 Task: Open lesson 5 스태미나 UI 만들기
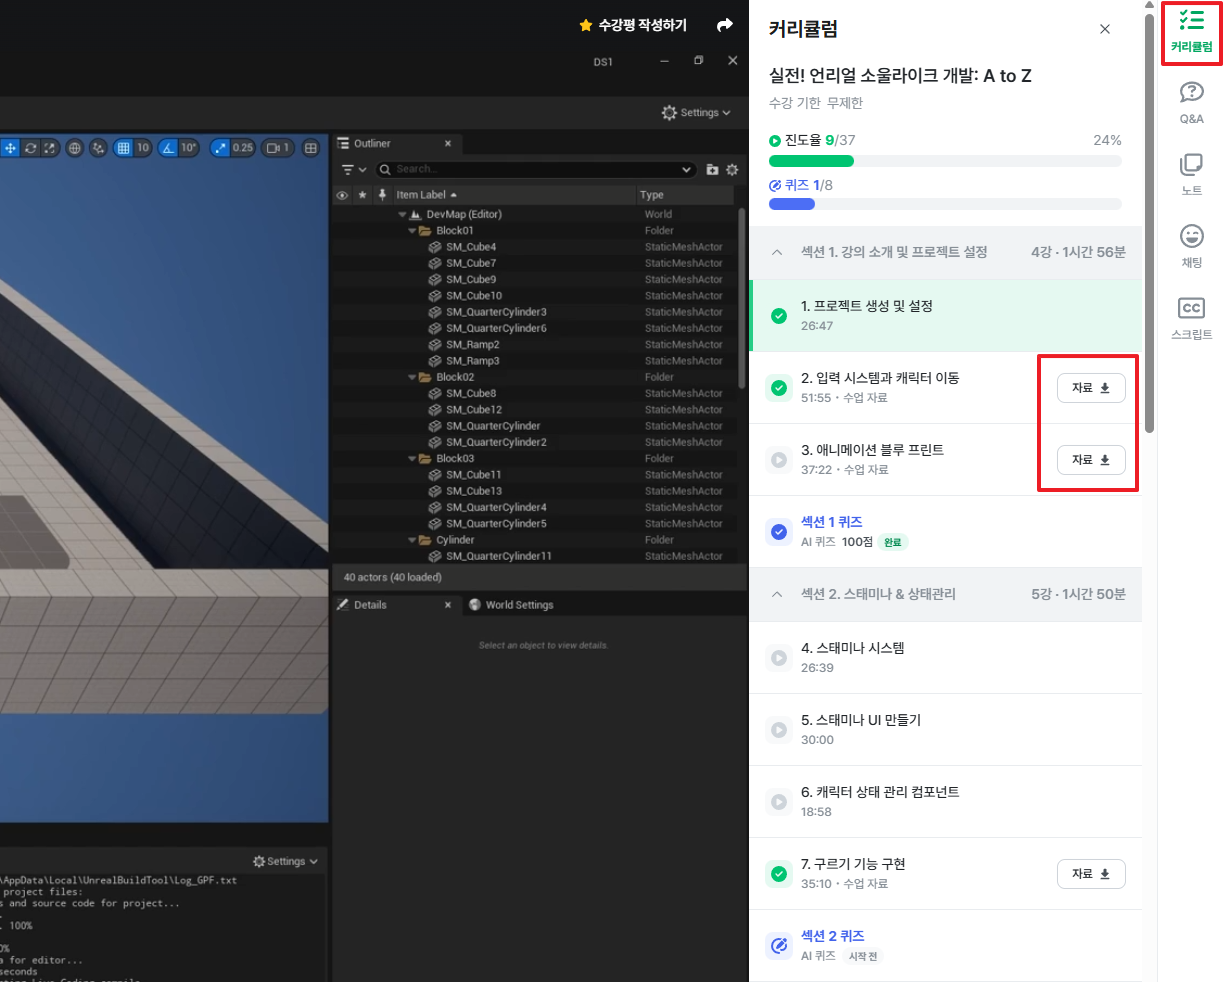tap(945, 730)
